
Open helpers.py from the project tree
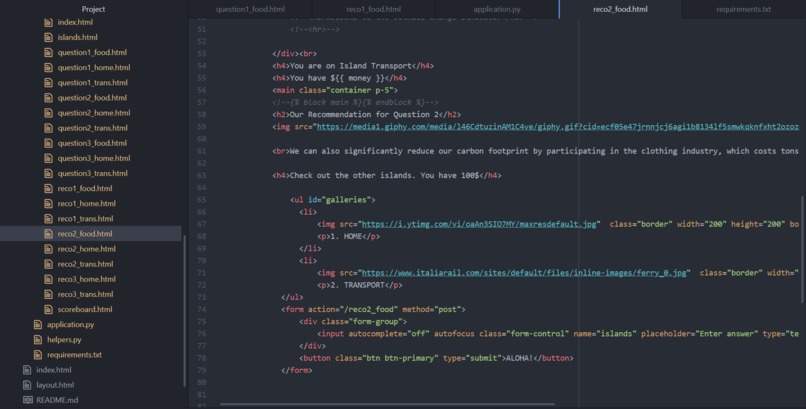(64, 340)
